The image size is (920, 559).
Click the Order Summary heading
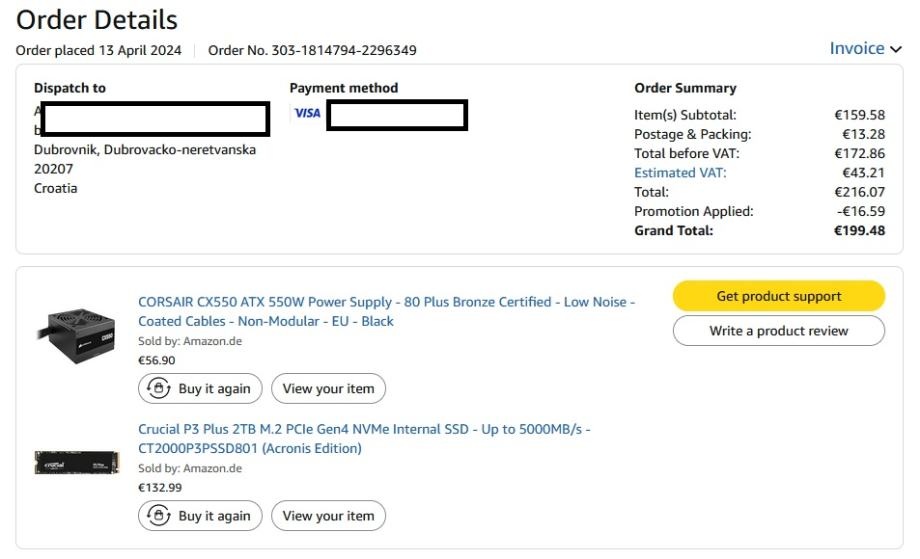point(685,88)
